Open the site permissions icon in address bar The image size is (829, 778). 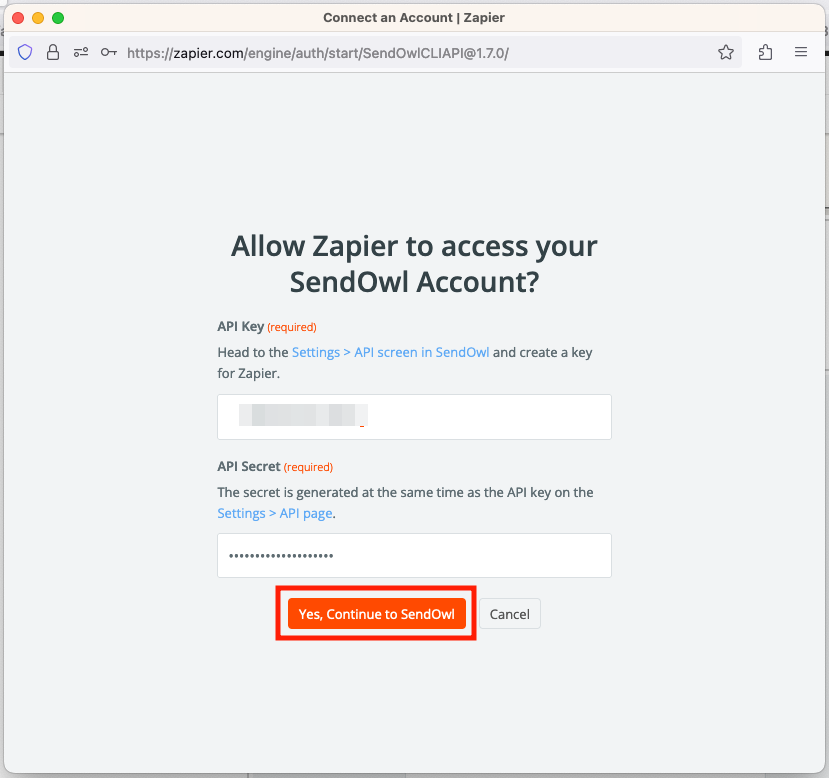point(81,52)
